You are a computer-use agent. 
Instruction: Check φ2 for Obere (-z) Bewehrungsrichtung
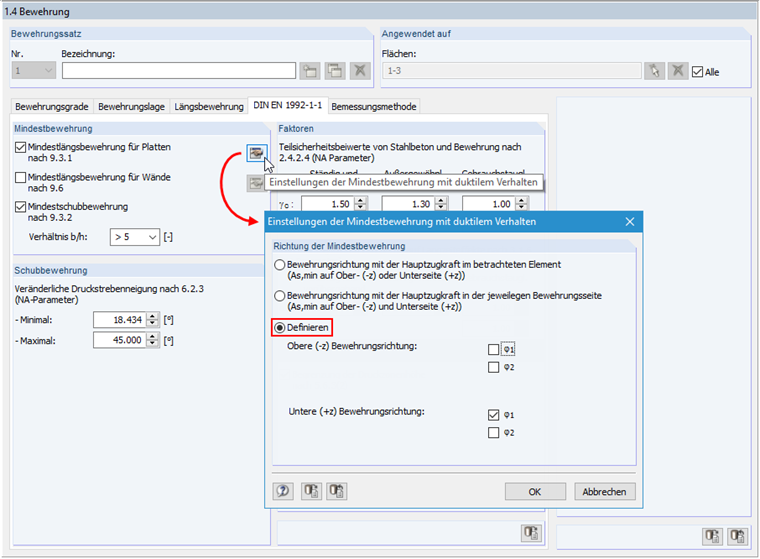(x=493, y=367)
